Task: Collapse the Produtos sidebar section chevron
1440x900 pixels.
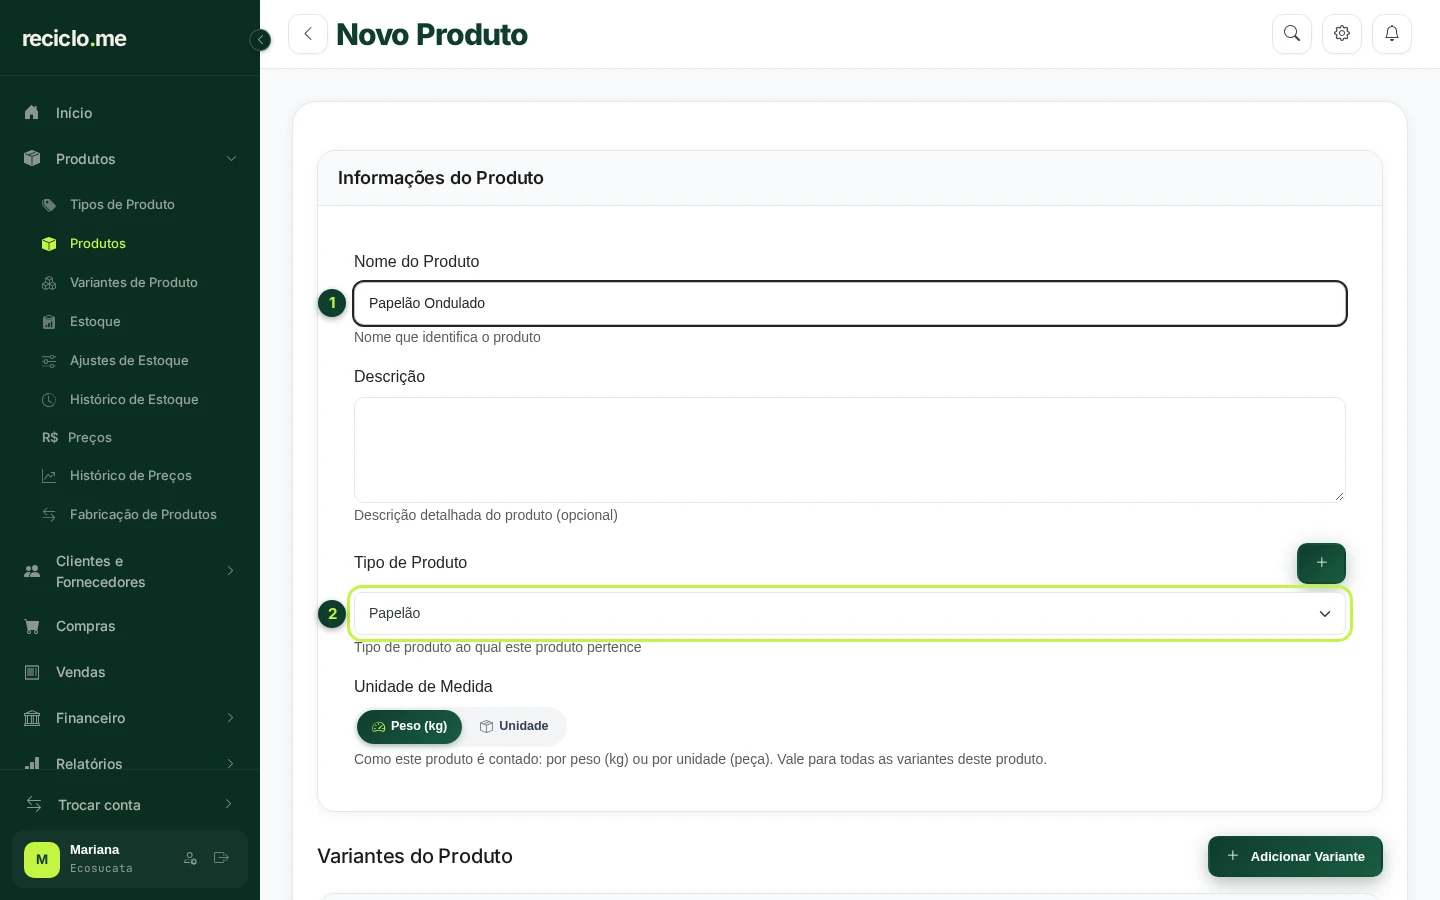Action: tap(231, 159)
